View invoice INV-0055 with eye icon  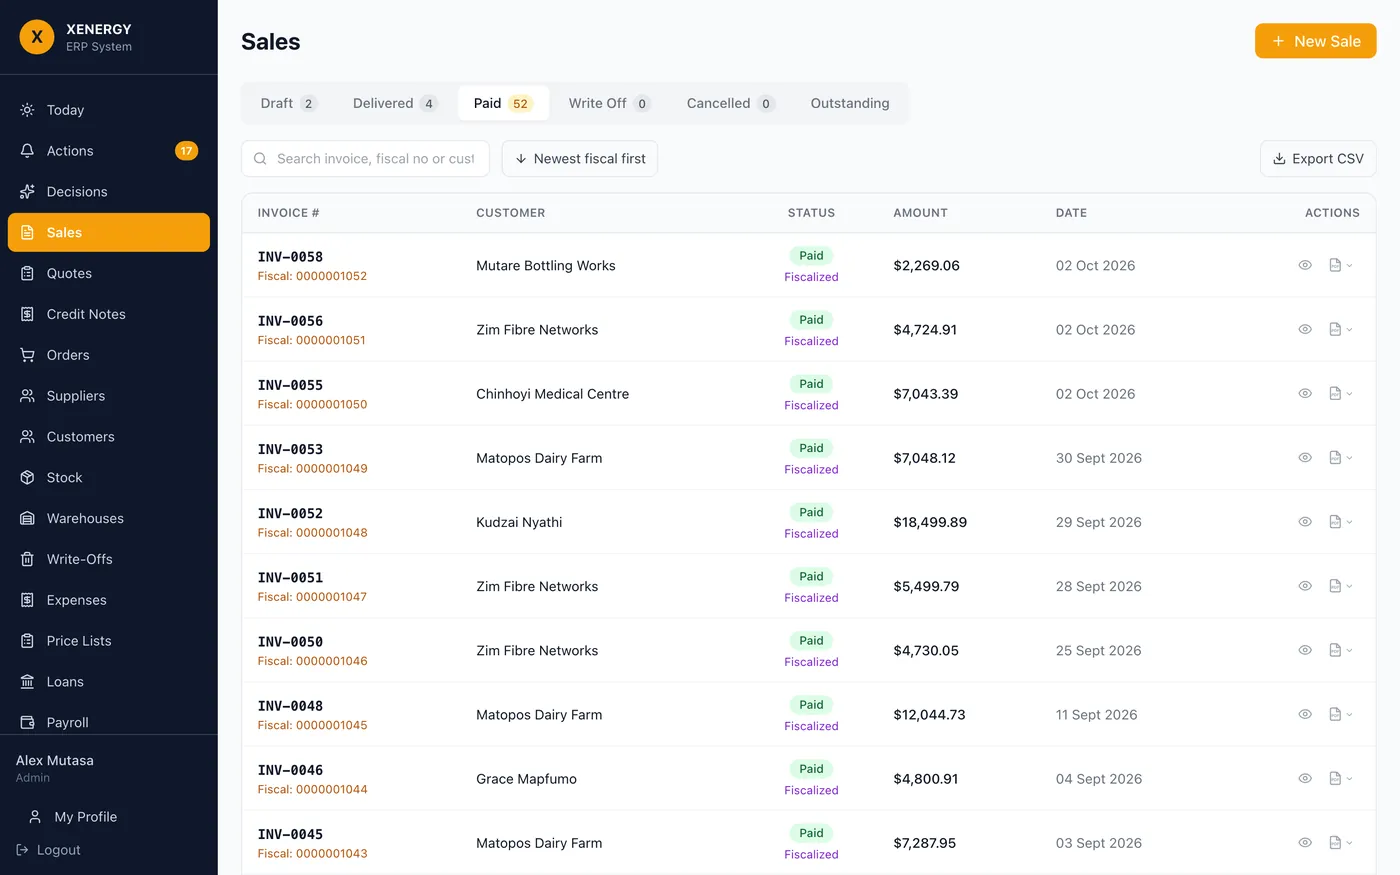[1305, 393]
